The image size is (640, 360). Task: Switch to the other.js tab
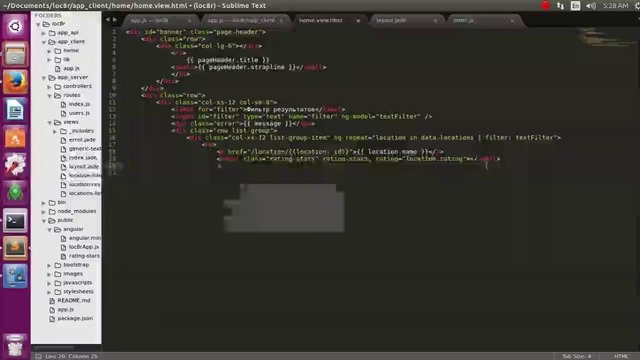483,20
